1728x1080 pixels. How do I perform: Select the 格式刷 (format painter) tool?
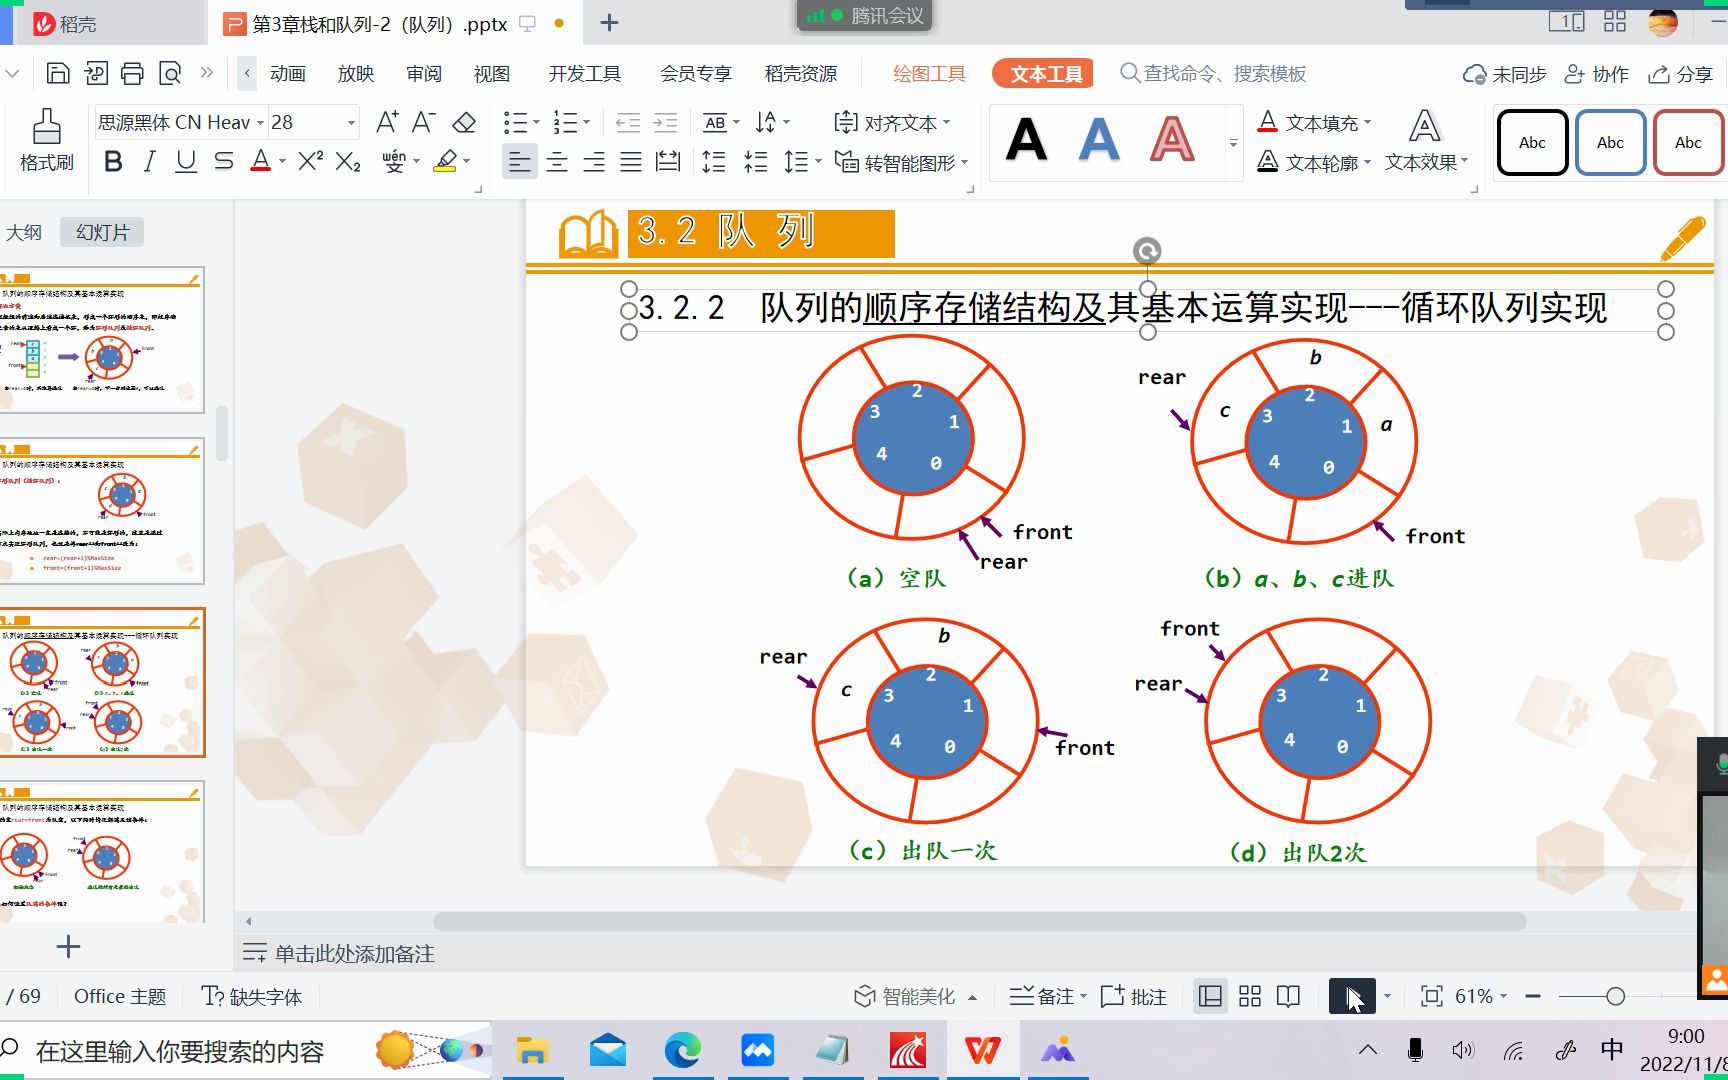[x=46, y=140]
